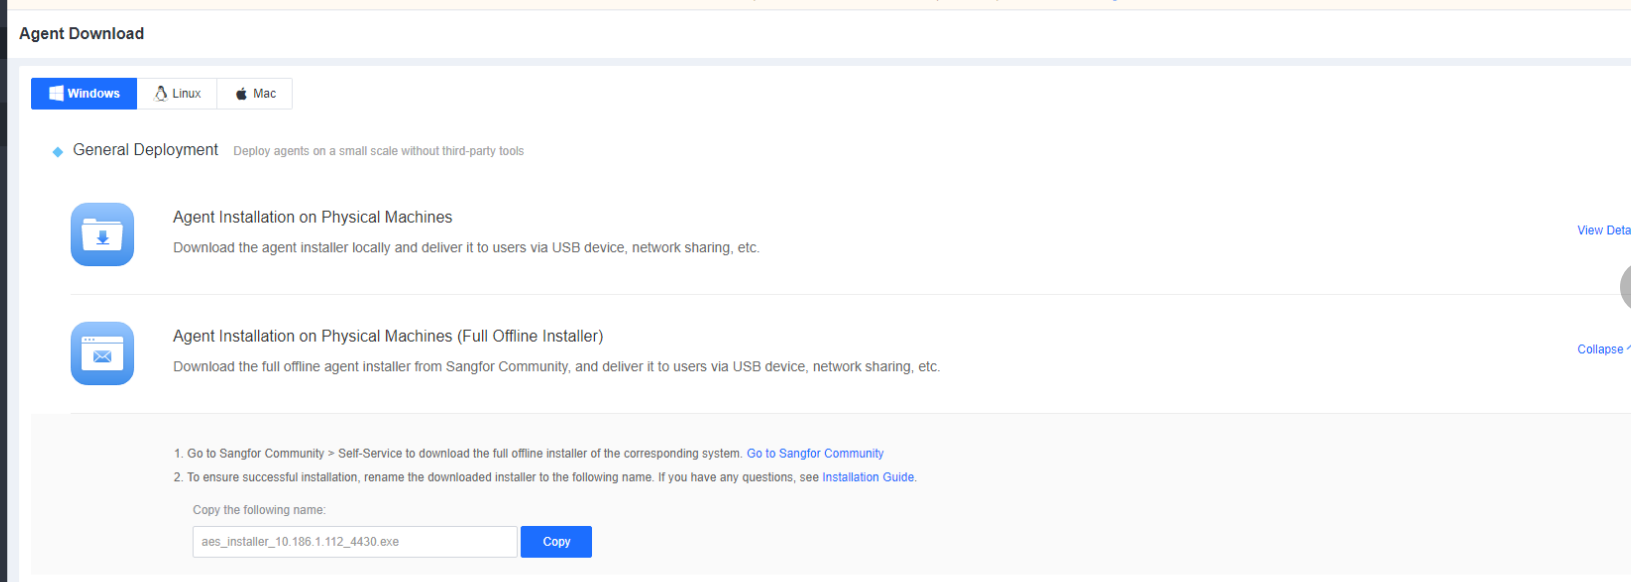Click the 'Deploy agents on a small scale' subtitle
Viewport: 1631px width, 582px height.
(378, 151)
